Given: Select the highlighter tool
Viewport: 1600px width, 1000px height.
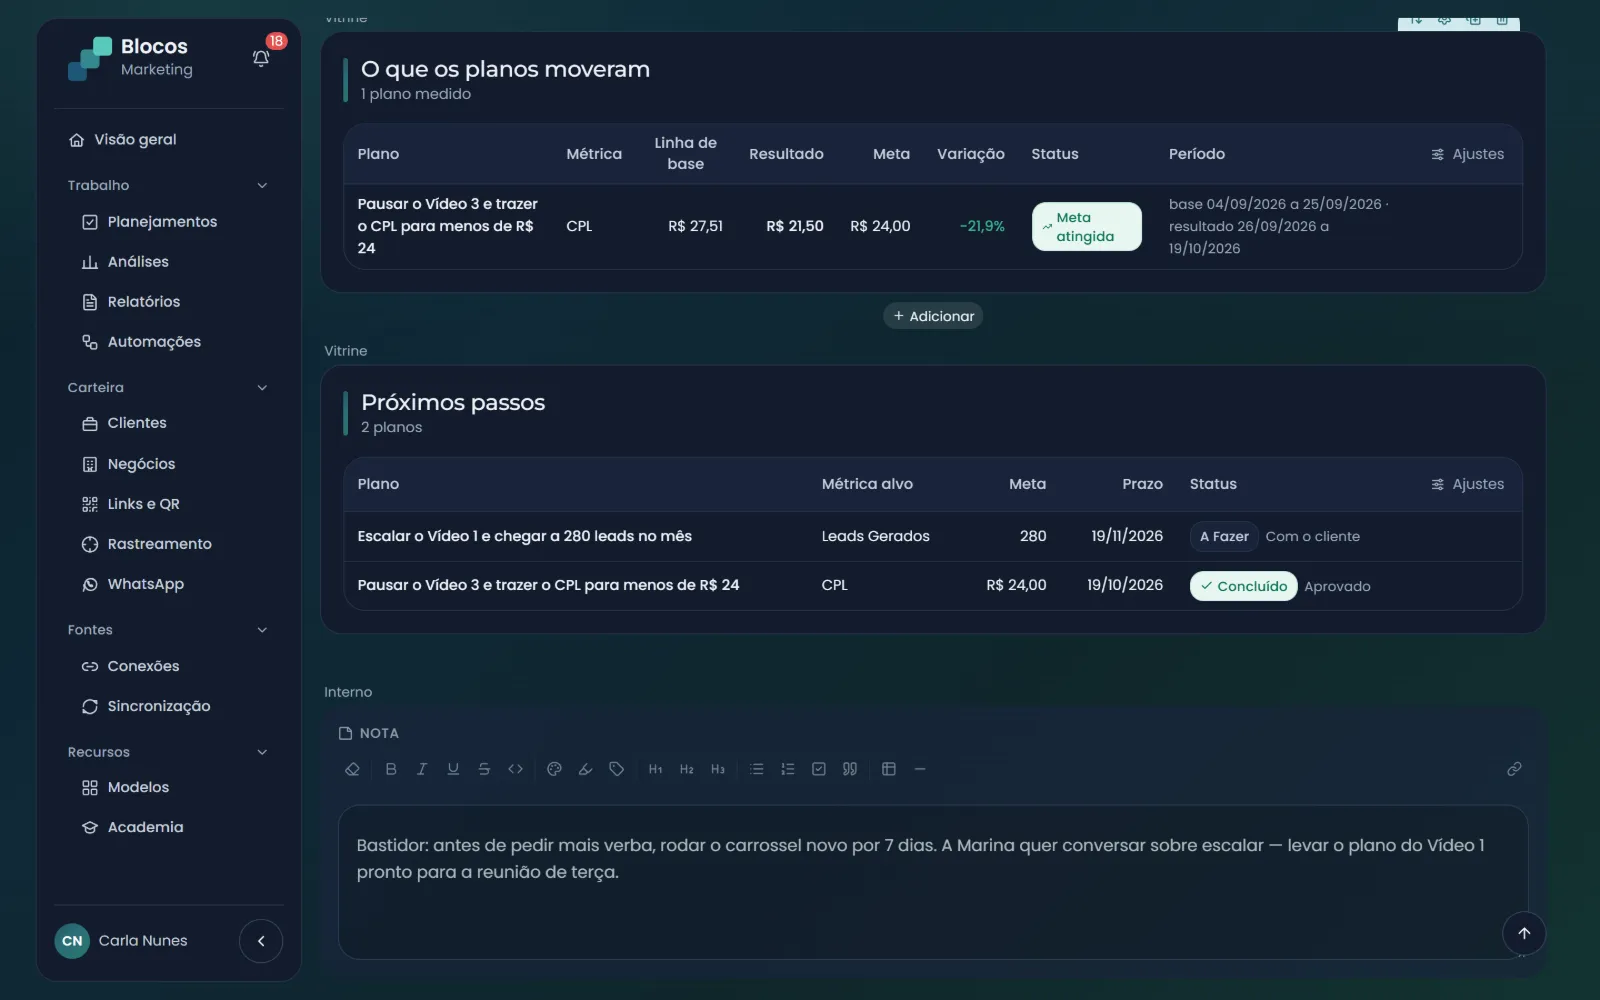Looking at the screenshot, I should (585, 769).
